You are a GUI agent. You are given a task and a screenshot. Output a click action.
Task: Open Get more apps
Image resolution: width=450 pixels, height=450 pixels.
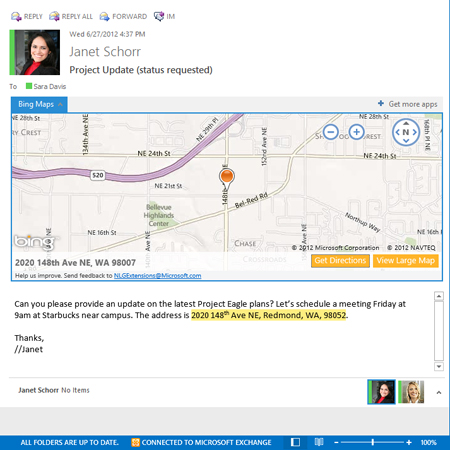(x=407, y=104)
